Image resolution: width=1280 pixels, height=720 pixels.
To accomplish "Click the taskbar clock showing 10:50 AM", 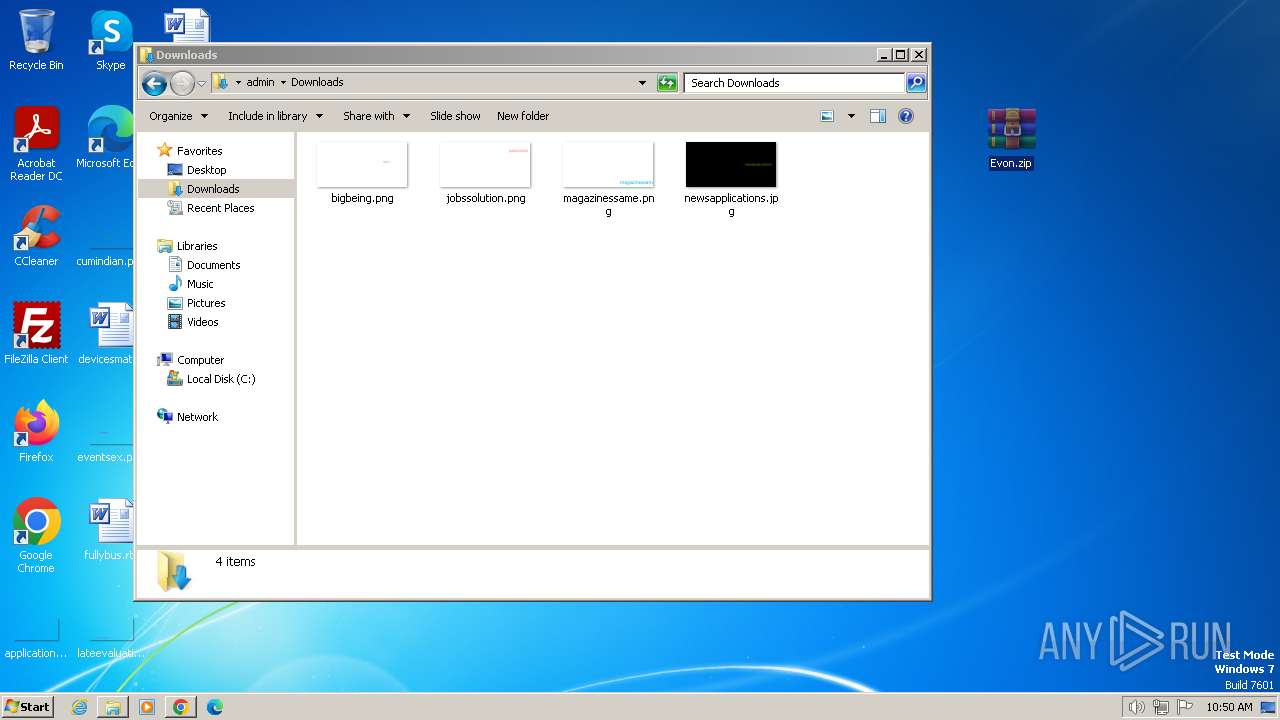I will tap(1229, 707).
